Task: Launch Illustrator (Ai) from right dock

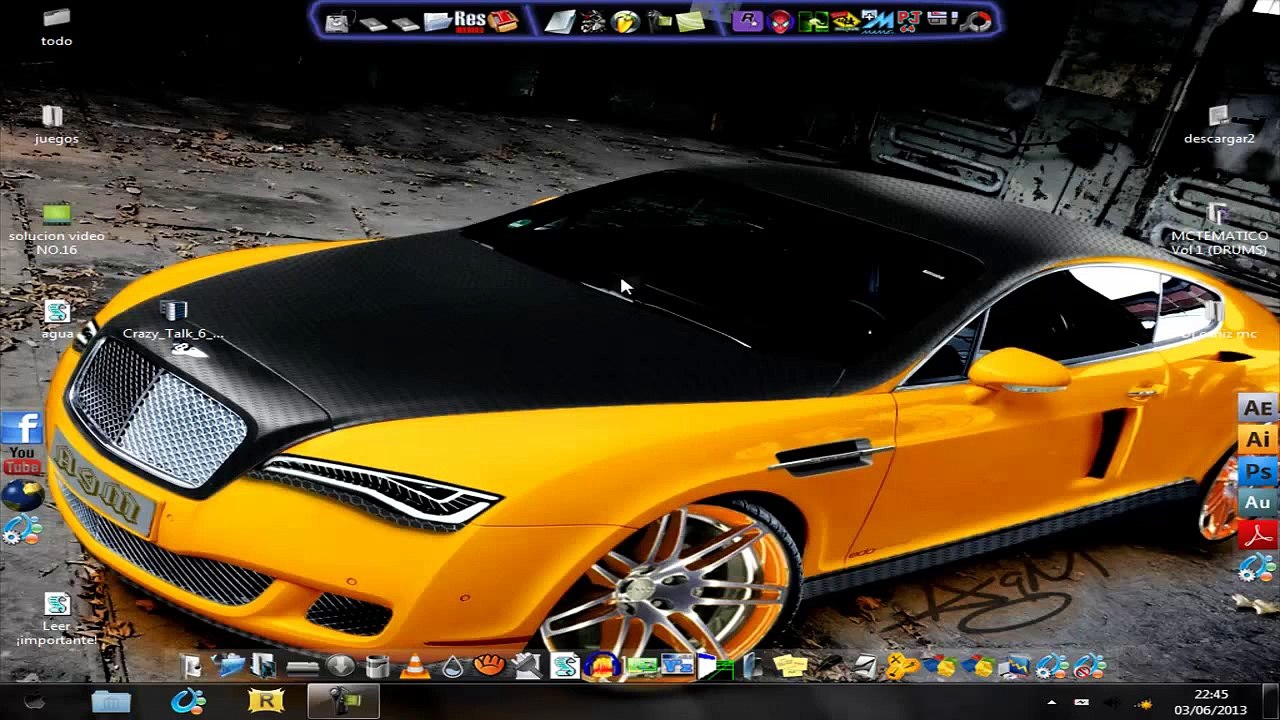Action: [1257, 439]
